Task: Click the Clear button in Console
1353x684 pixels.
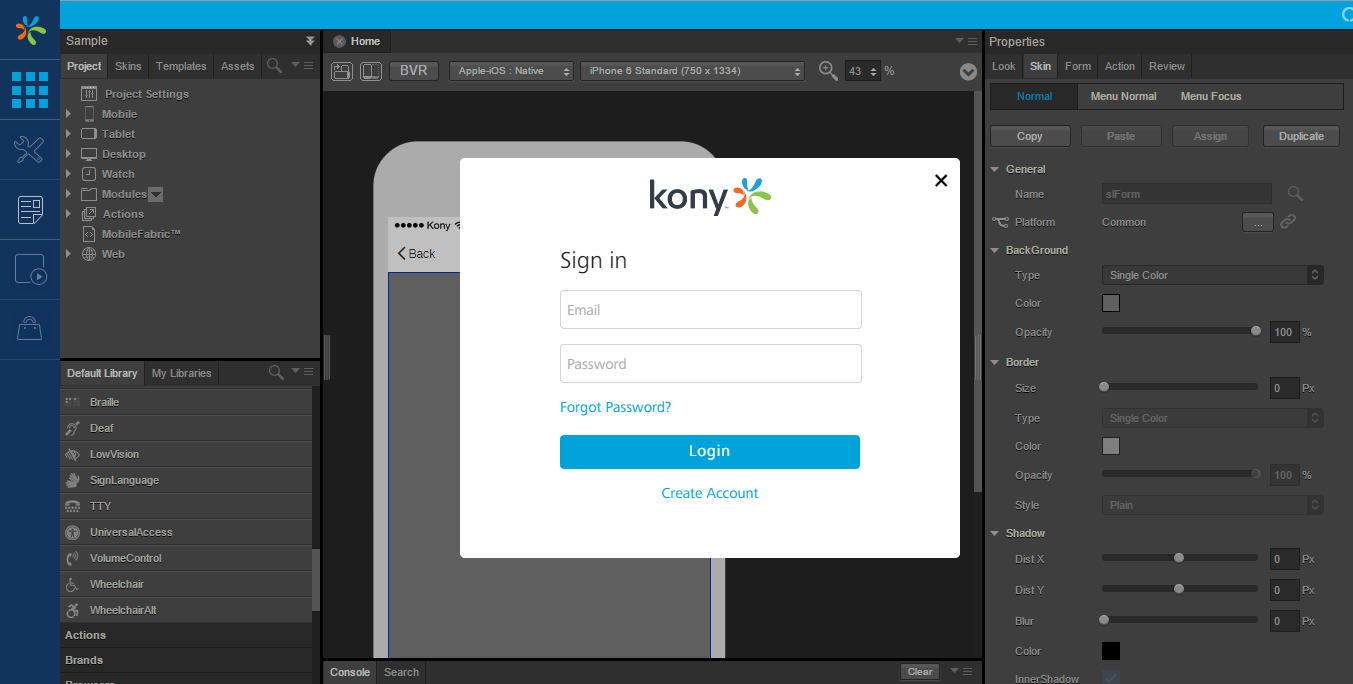Action: pyautogui.click(x=920, y=672)
